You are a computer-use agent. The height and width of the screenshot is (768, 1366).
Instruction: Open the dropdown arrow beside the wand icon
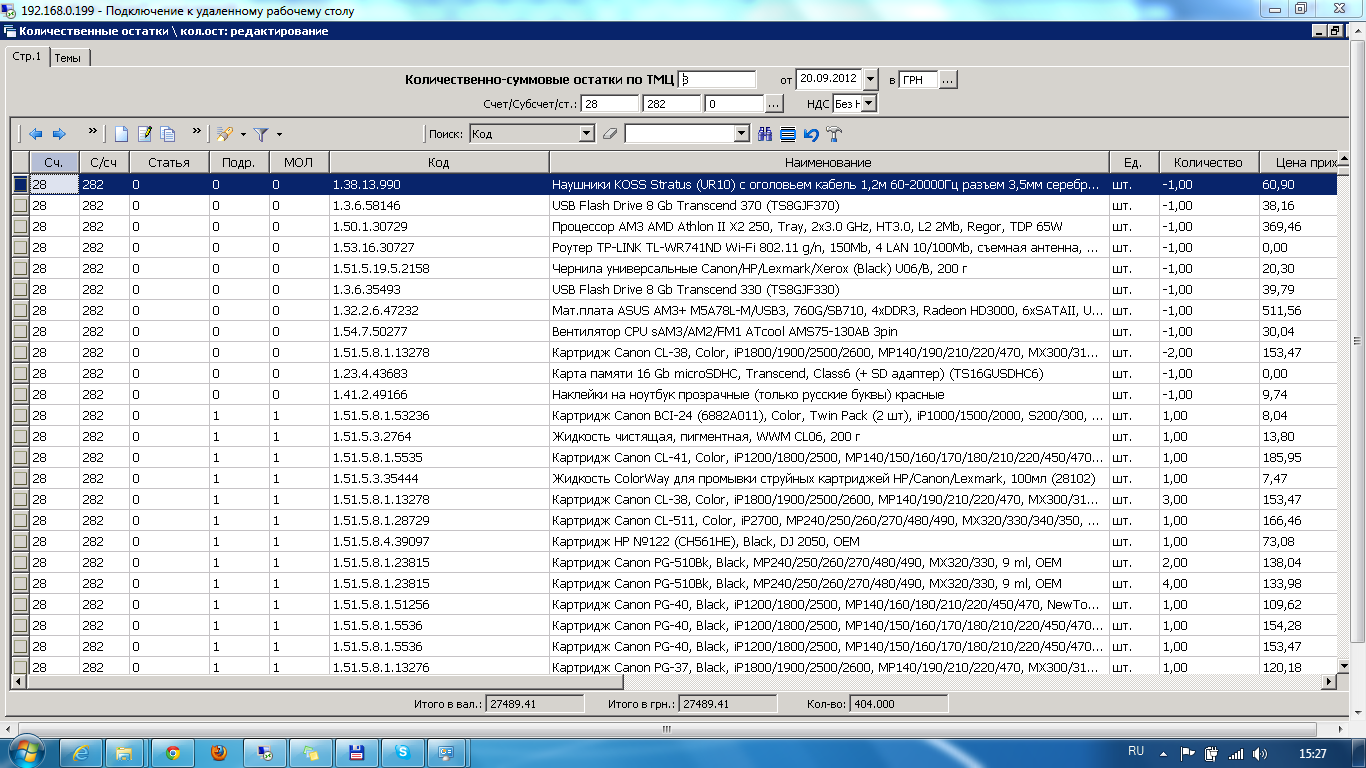point(243,134)
